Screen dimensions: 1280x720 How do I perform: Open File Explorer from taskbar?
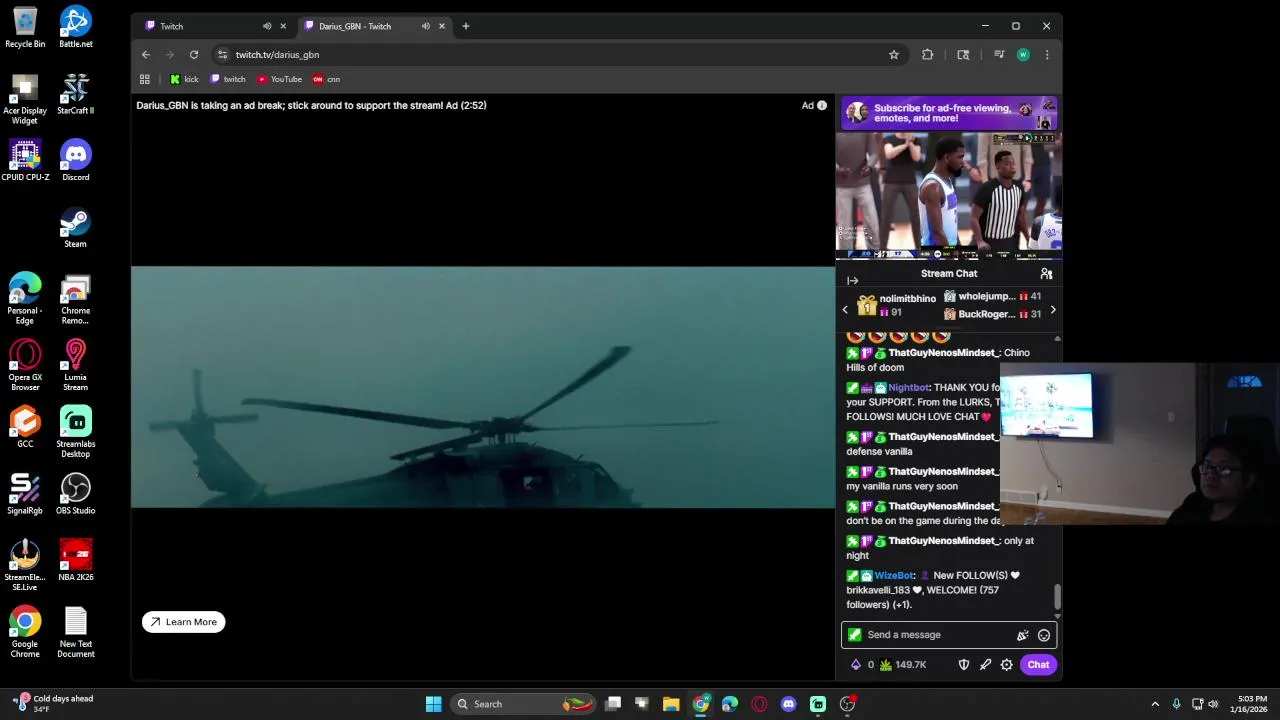(671, 704)
